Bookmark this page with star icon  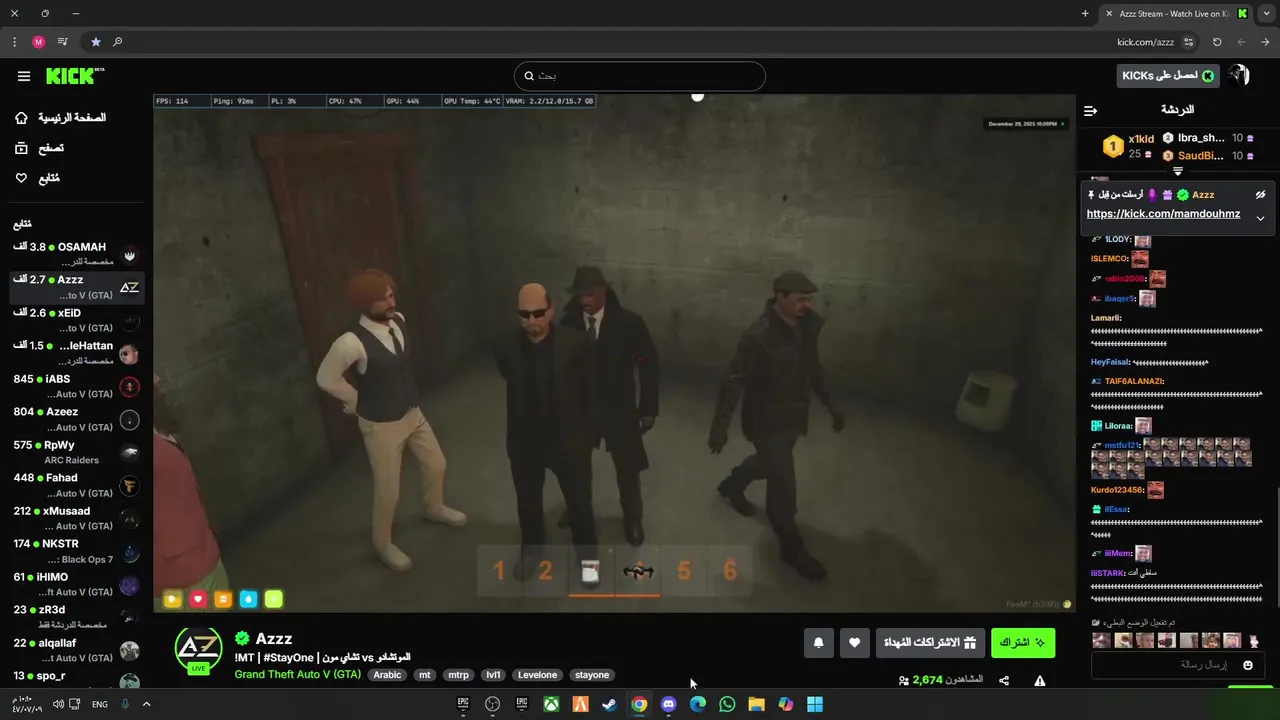click(x=96, y=42)
